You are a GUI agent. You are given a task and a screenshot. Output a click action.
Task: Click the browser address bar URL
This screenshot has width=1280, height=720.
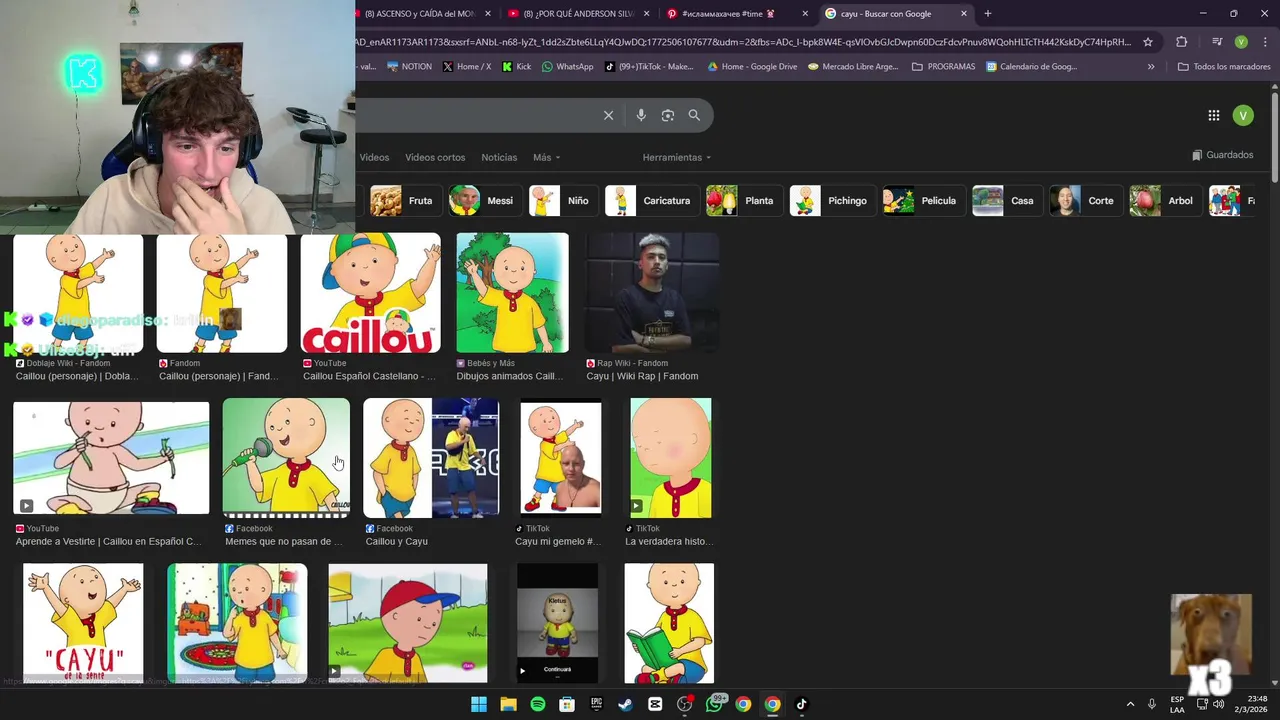(743, 42)
